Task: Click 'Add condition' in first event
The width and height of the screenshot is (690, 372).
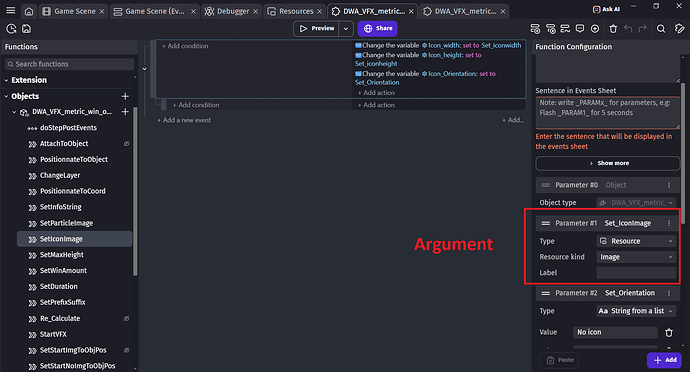Action: pos(185,46)
